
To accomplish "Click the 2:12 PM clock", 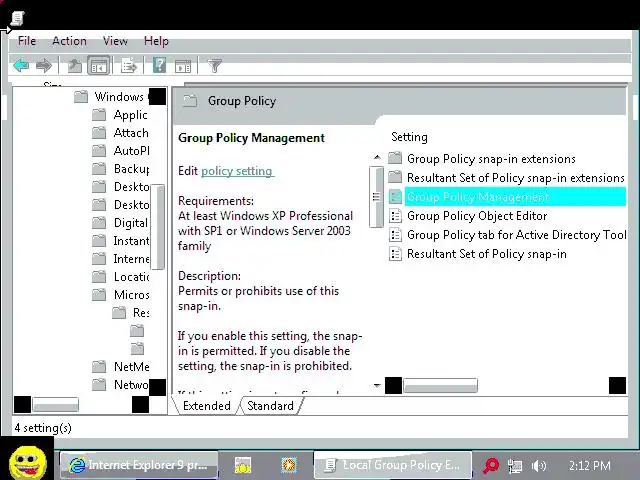I will tap(589, 465).
